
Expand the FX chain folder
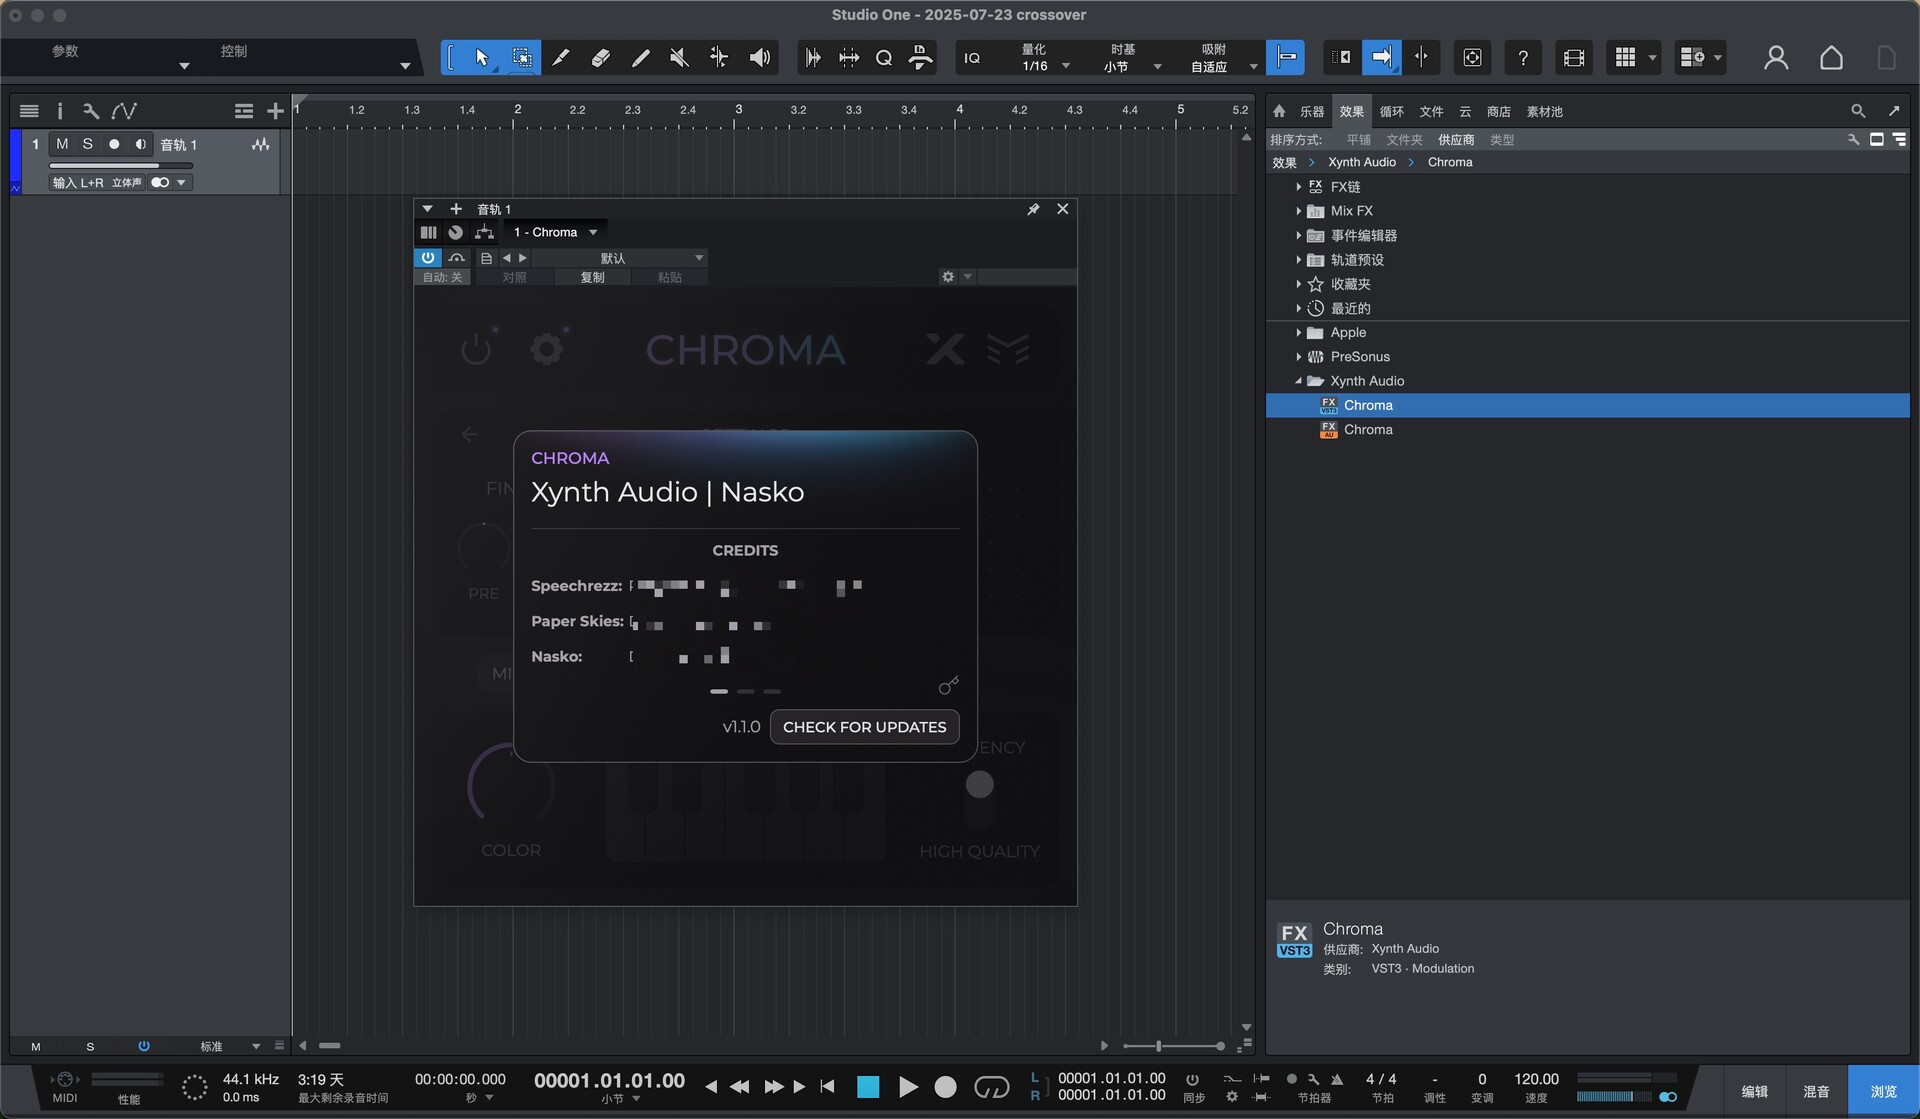click(1299, 187)
